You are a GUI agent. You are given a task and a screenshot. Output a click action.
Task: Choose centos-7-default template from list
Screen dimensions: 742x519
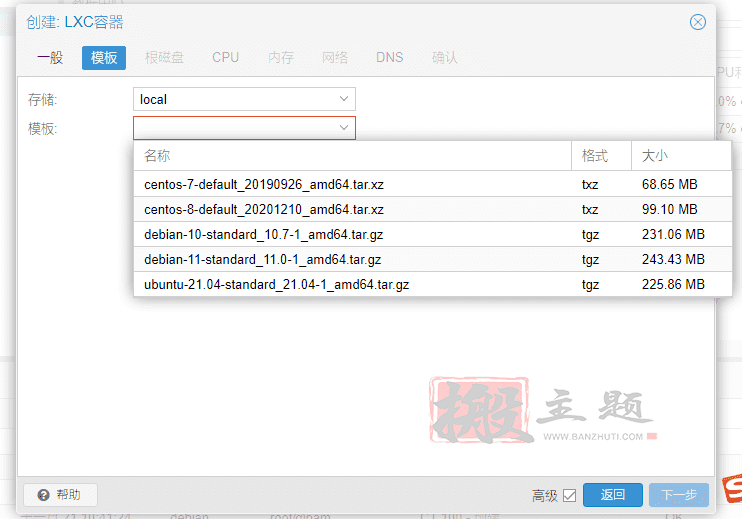click(x=264, y=185)
